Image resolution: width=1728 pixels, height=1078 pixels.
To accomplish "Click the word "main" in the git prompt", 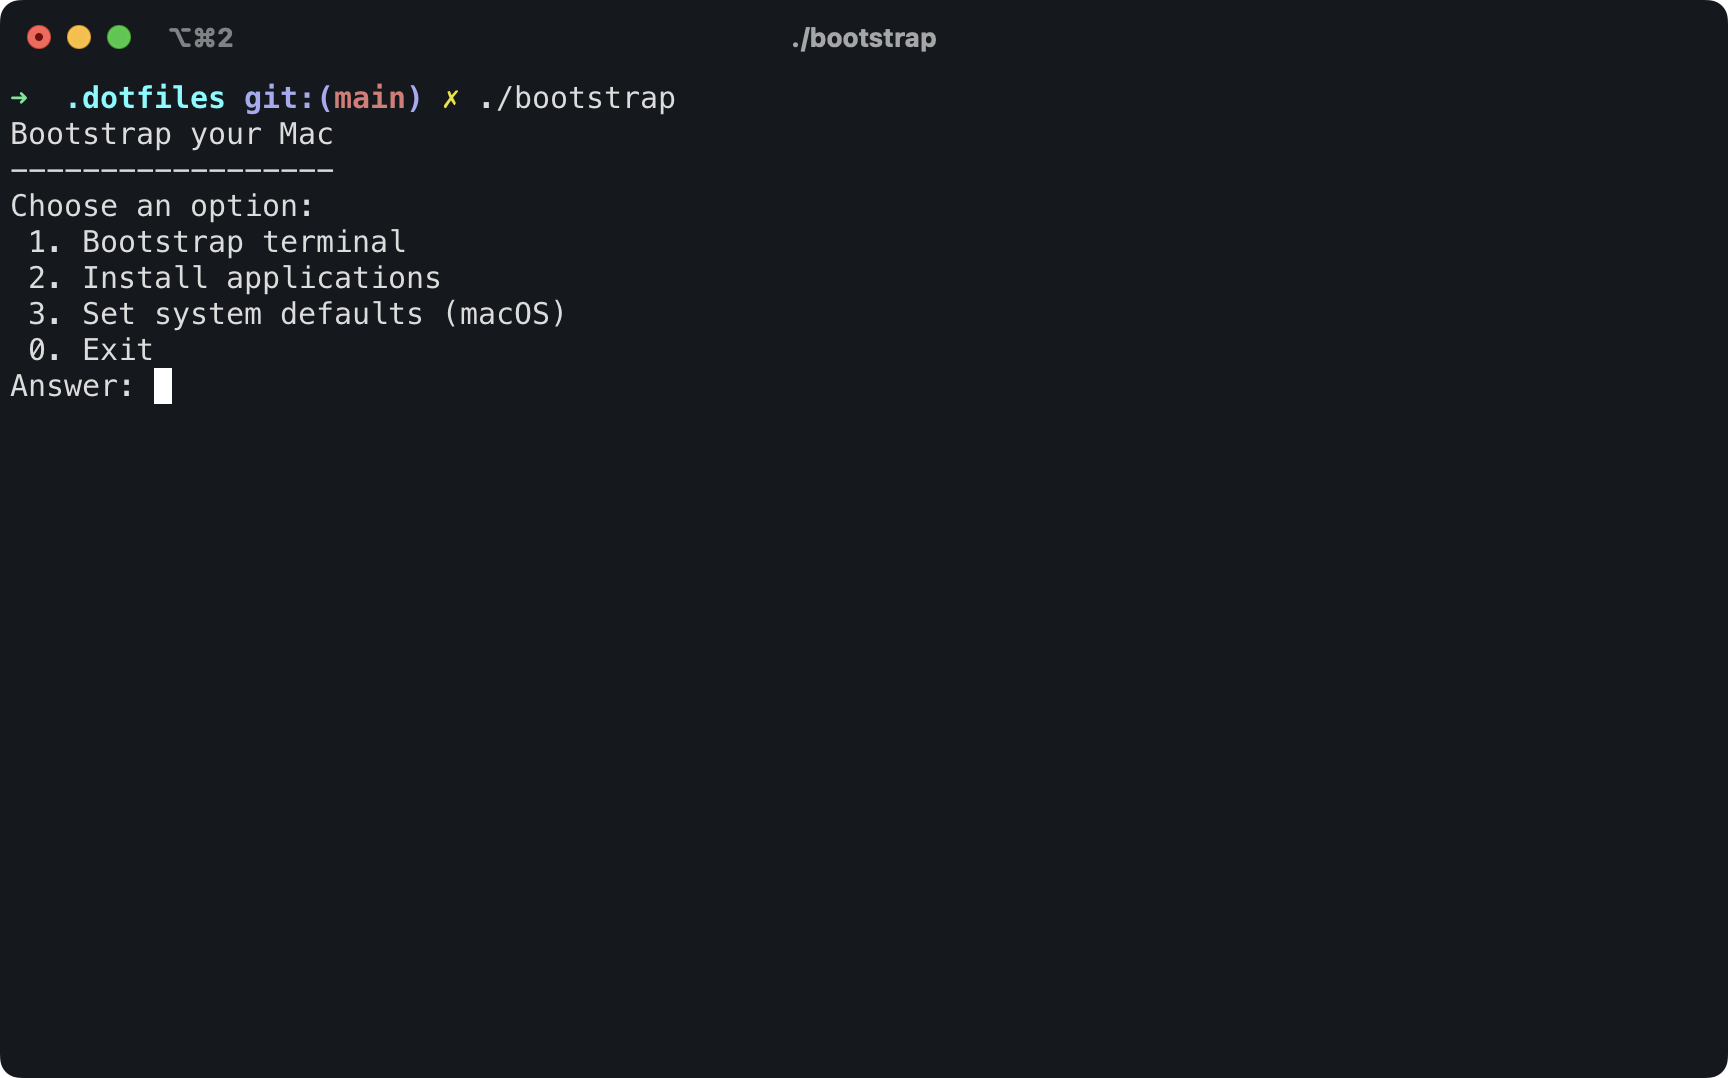I will [369, 98].
